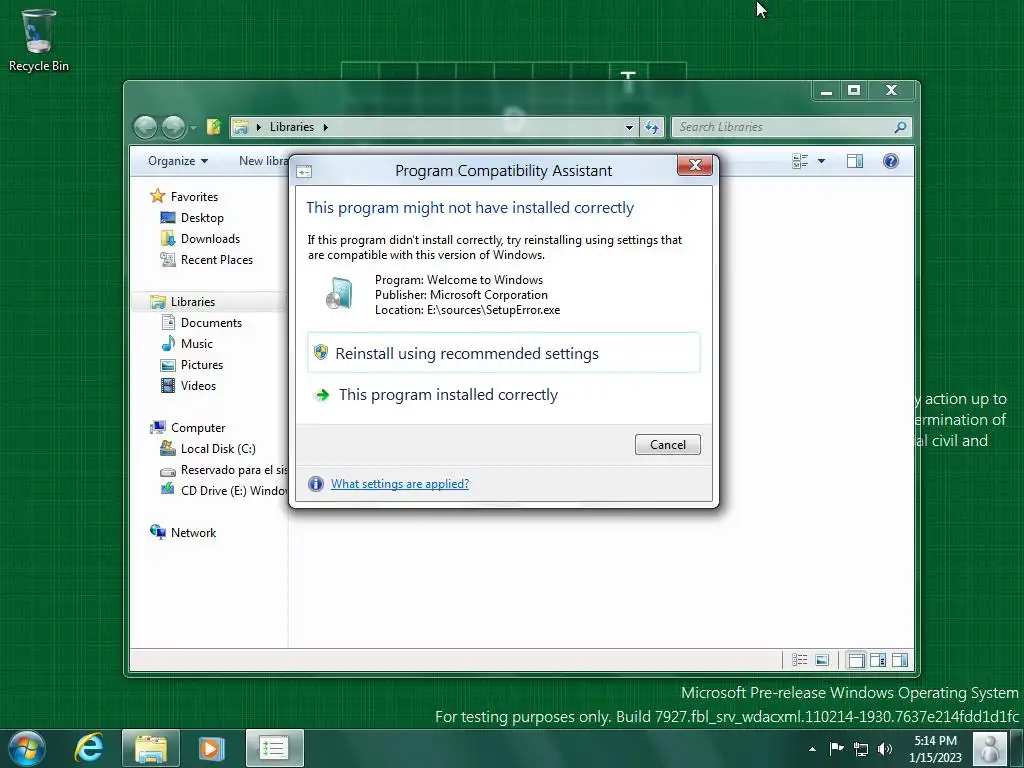1024x768 pixels.
Task: Click the Libraries breadcrumb in address bar
Action: [x=292, y=127]
